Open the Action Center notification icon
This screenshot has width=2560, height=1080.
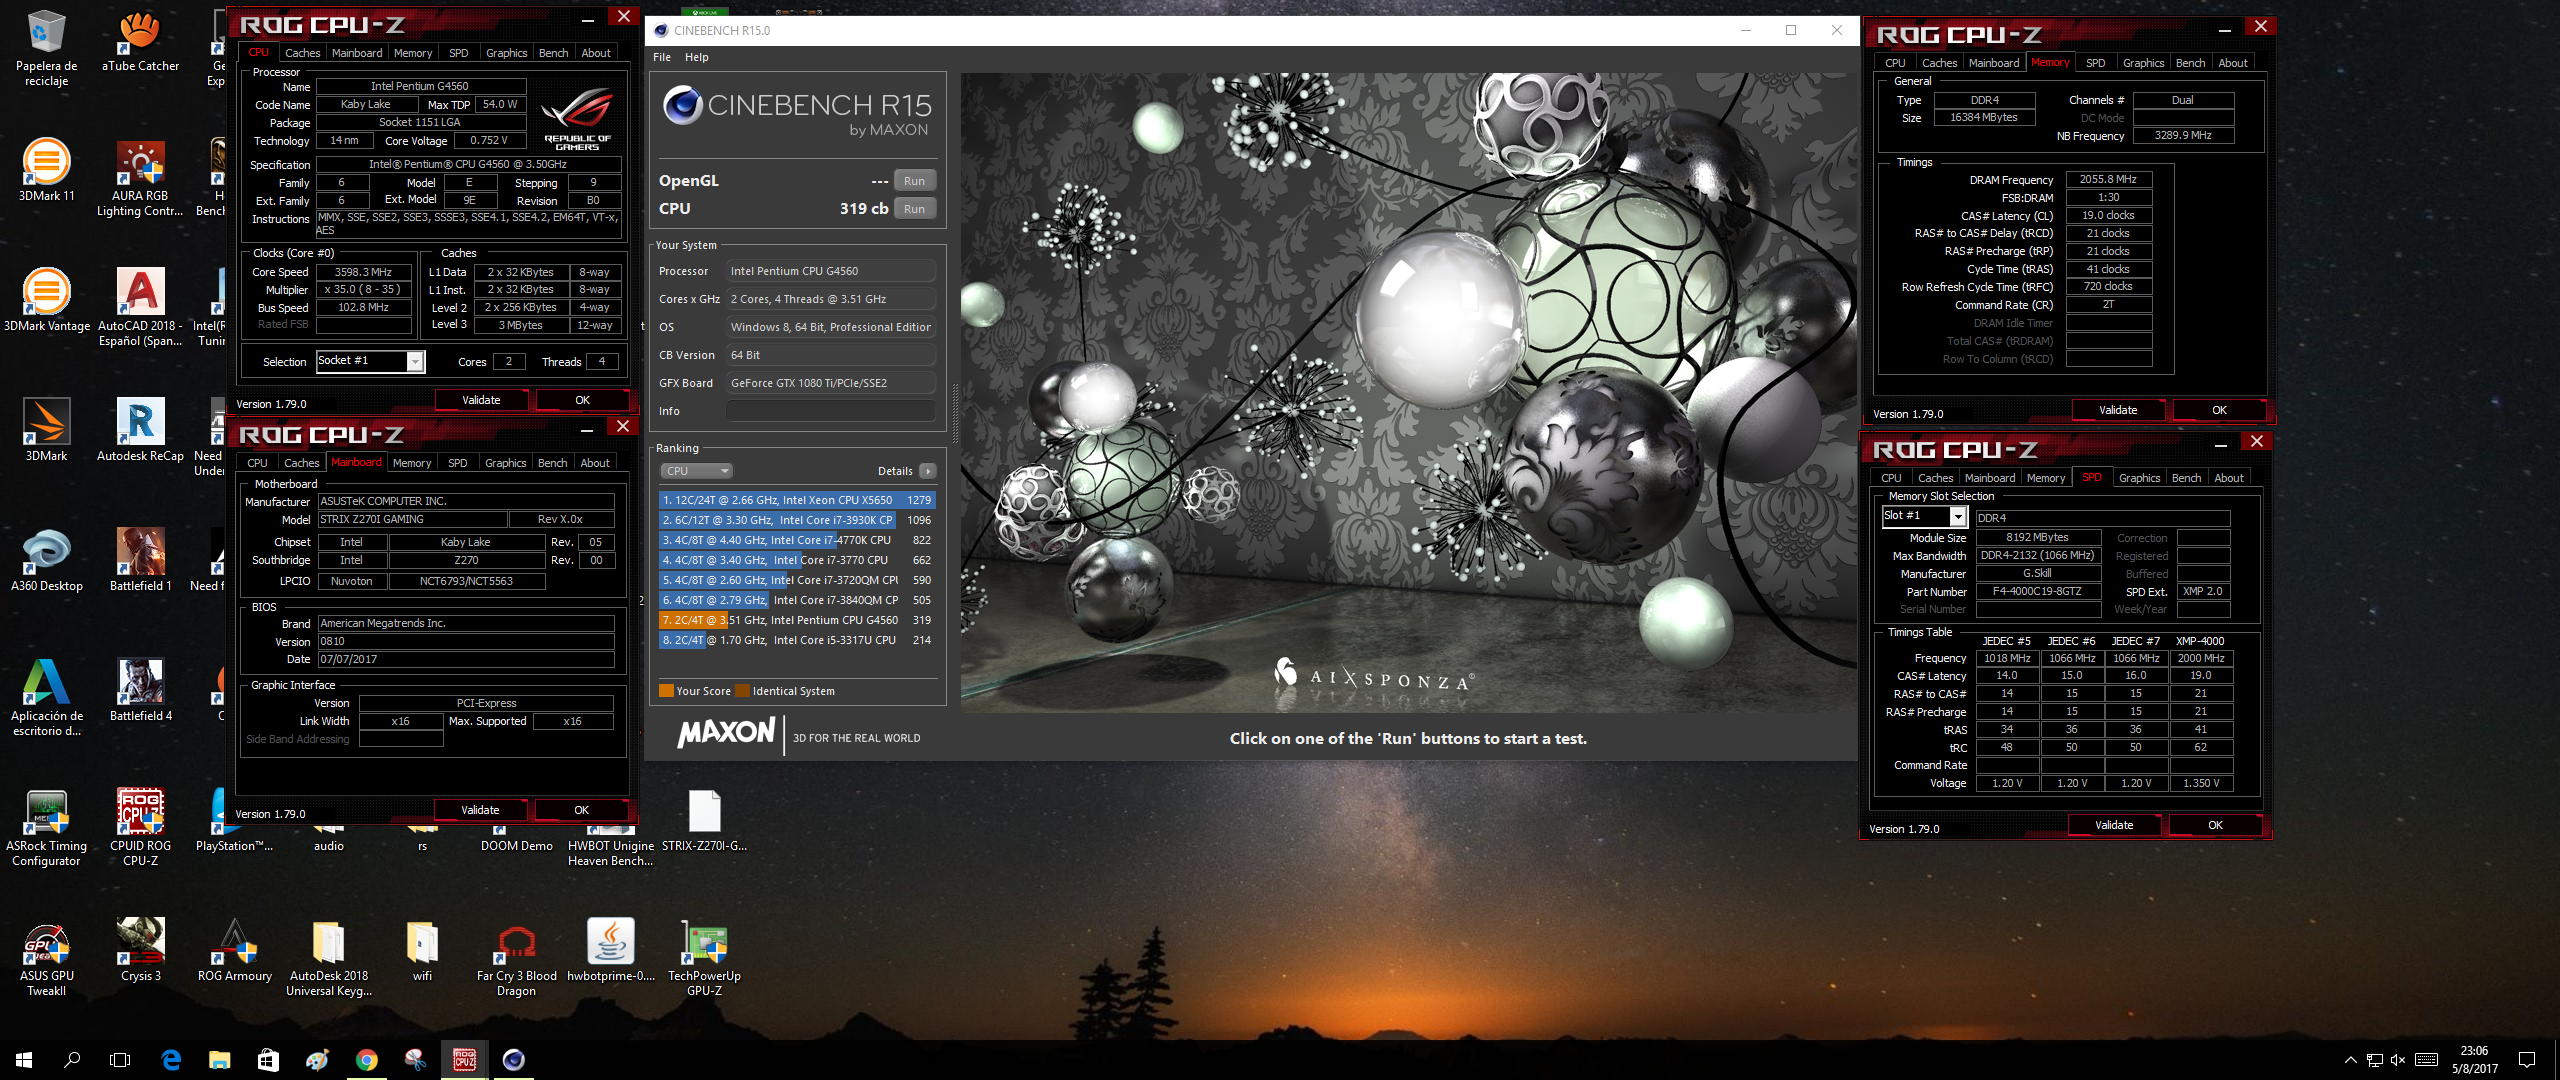tap(2527, 1060)
